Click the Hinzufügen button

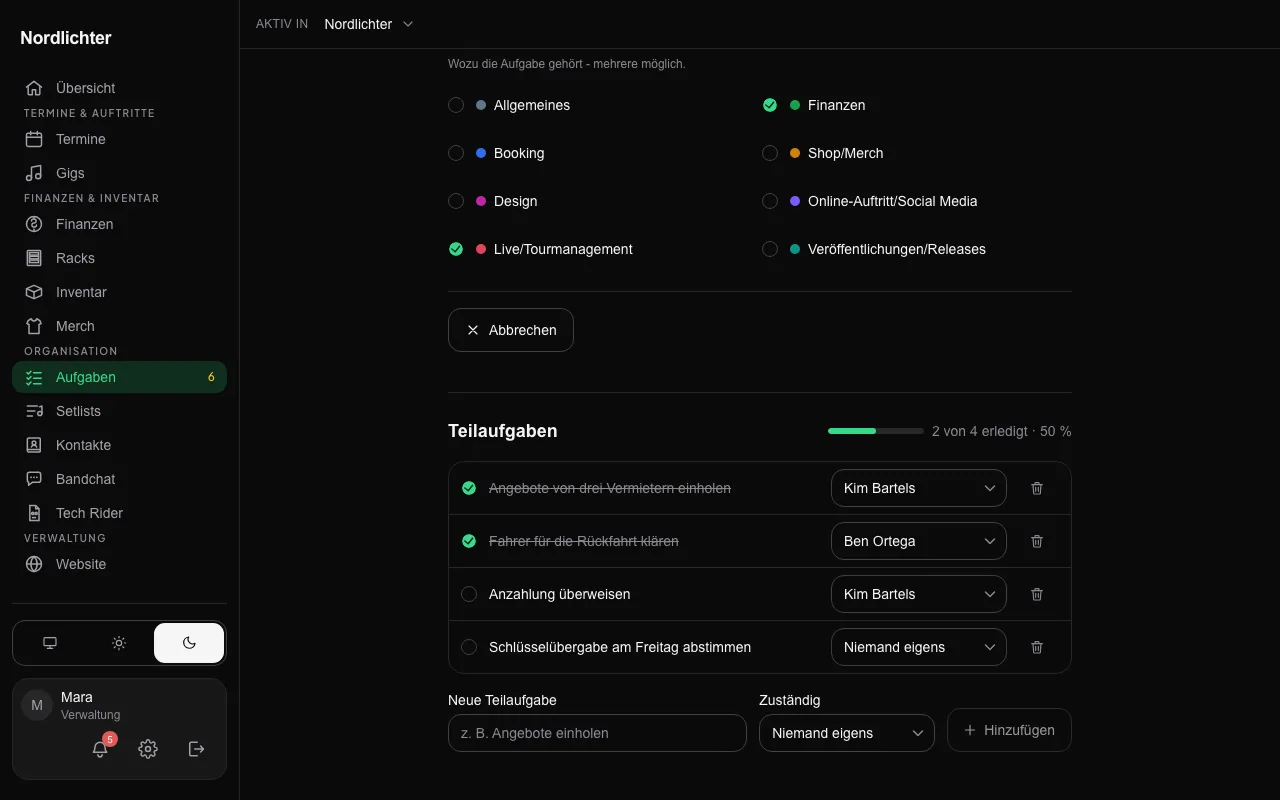[1009, 730]
